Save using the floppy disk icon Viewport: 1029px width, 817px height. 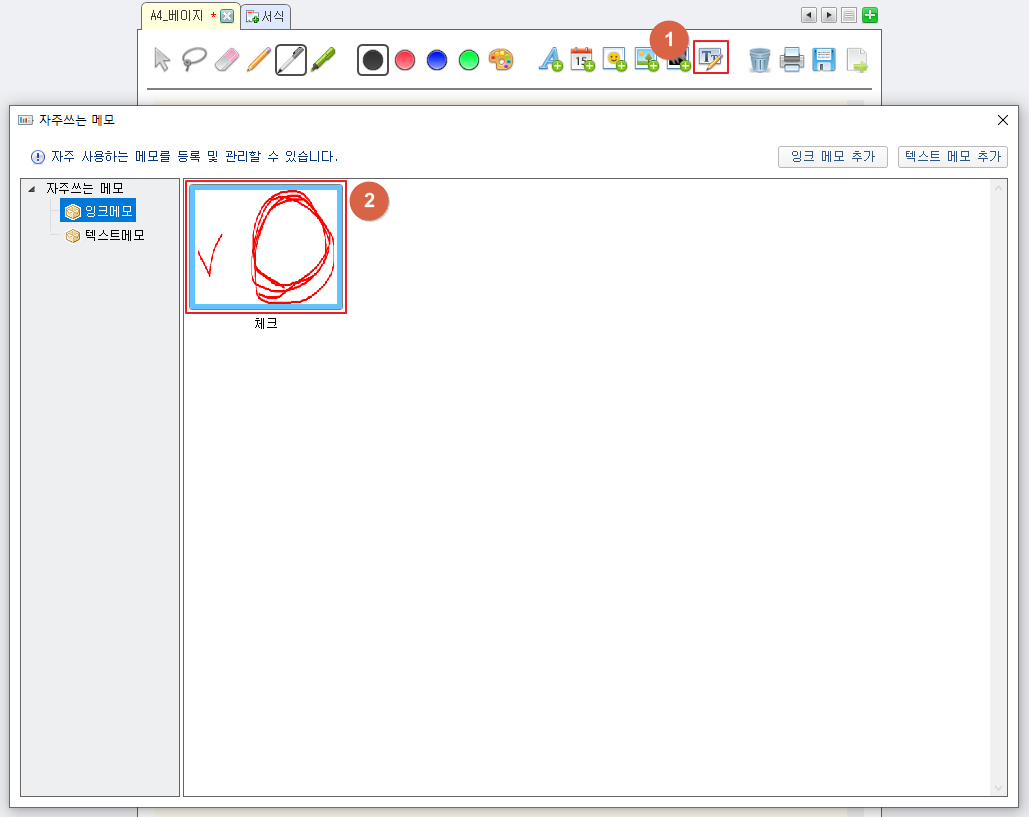tap(824, 60)
